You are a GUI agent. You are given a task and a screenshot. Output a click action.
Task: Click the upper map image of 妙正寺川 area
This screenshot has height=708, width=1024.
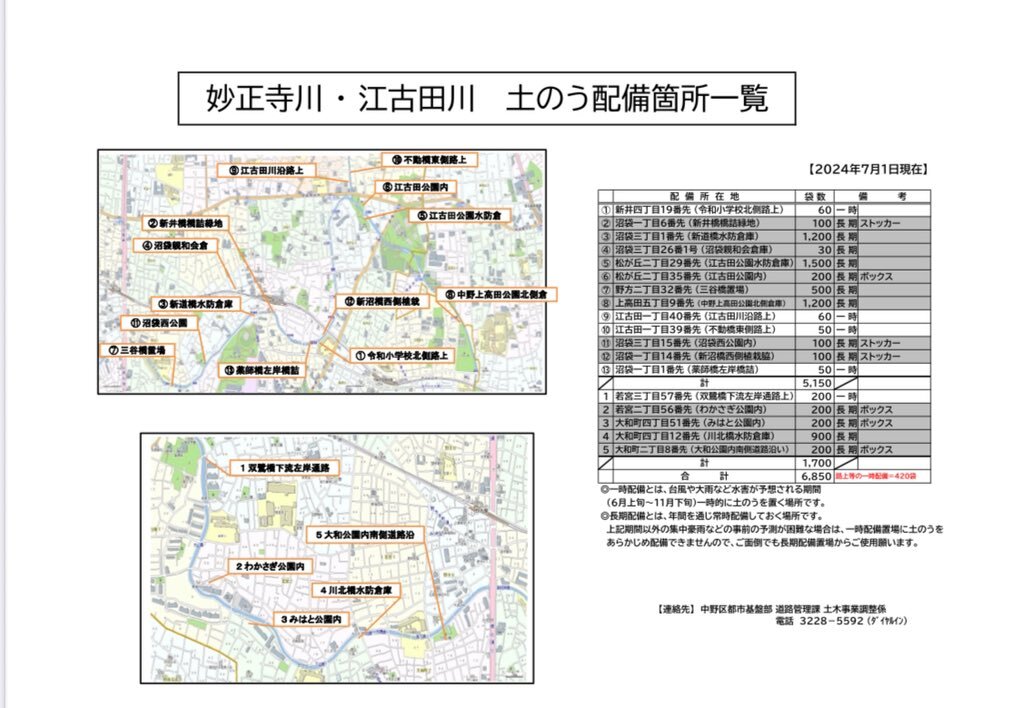tap(322, 272)
